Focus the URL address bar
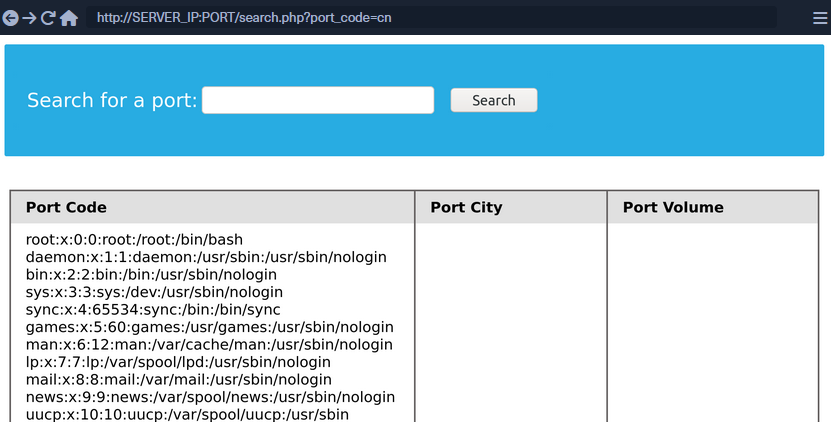Image resolution: width=831 pixels, height=422 pixels. (430, 18)
